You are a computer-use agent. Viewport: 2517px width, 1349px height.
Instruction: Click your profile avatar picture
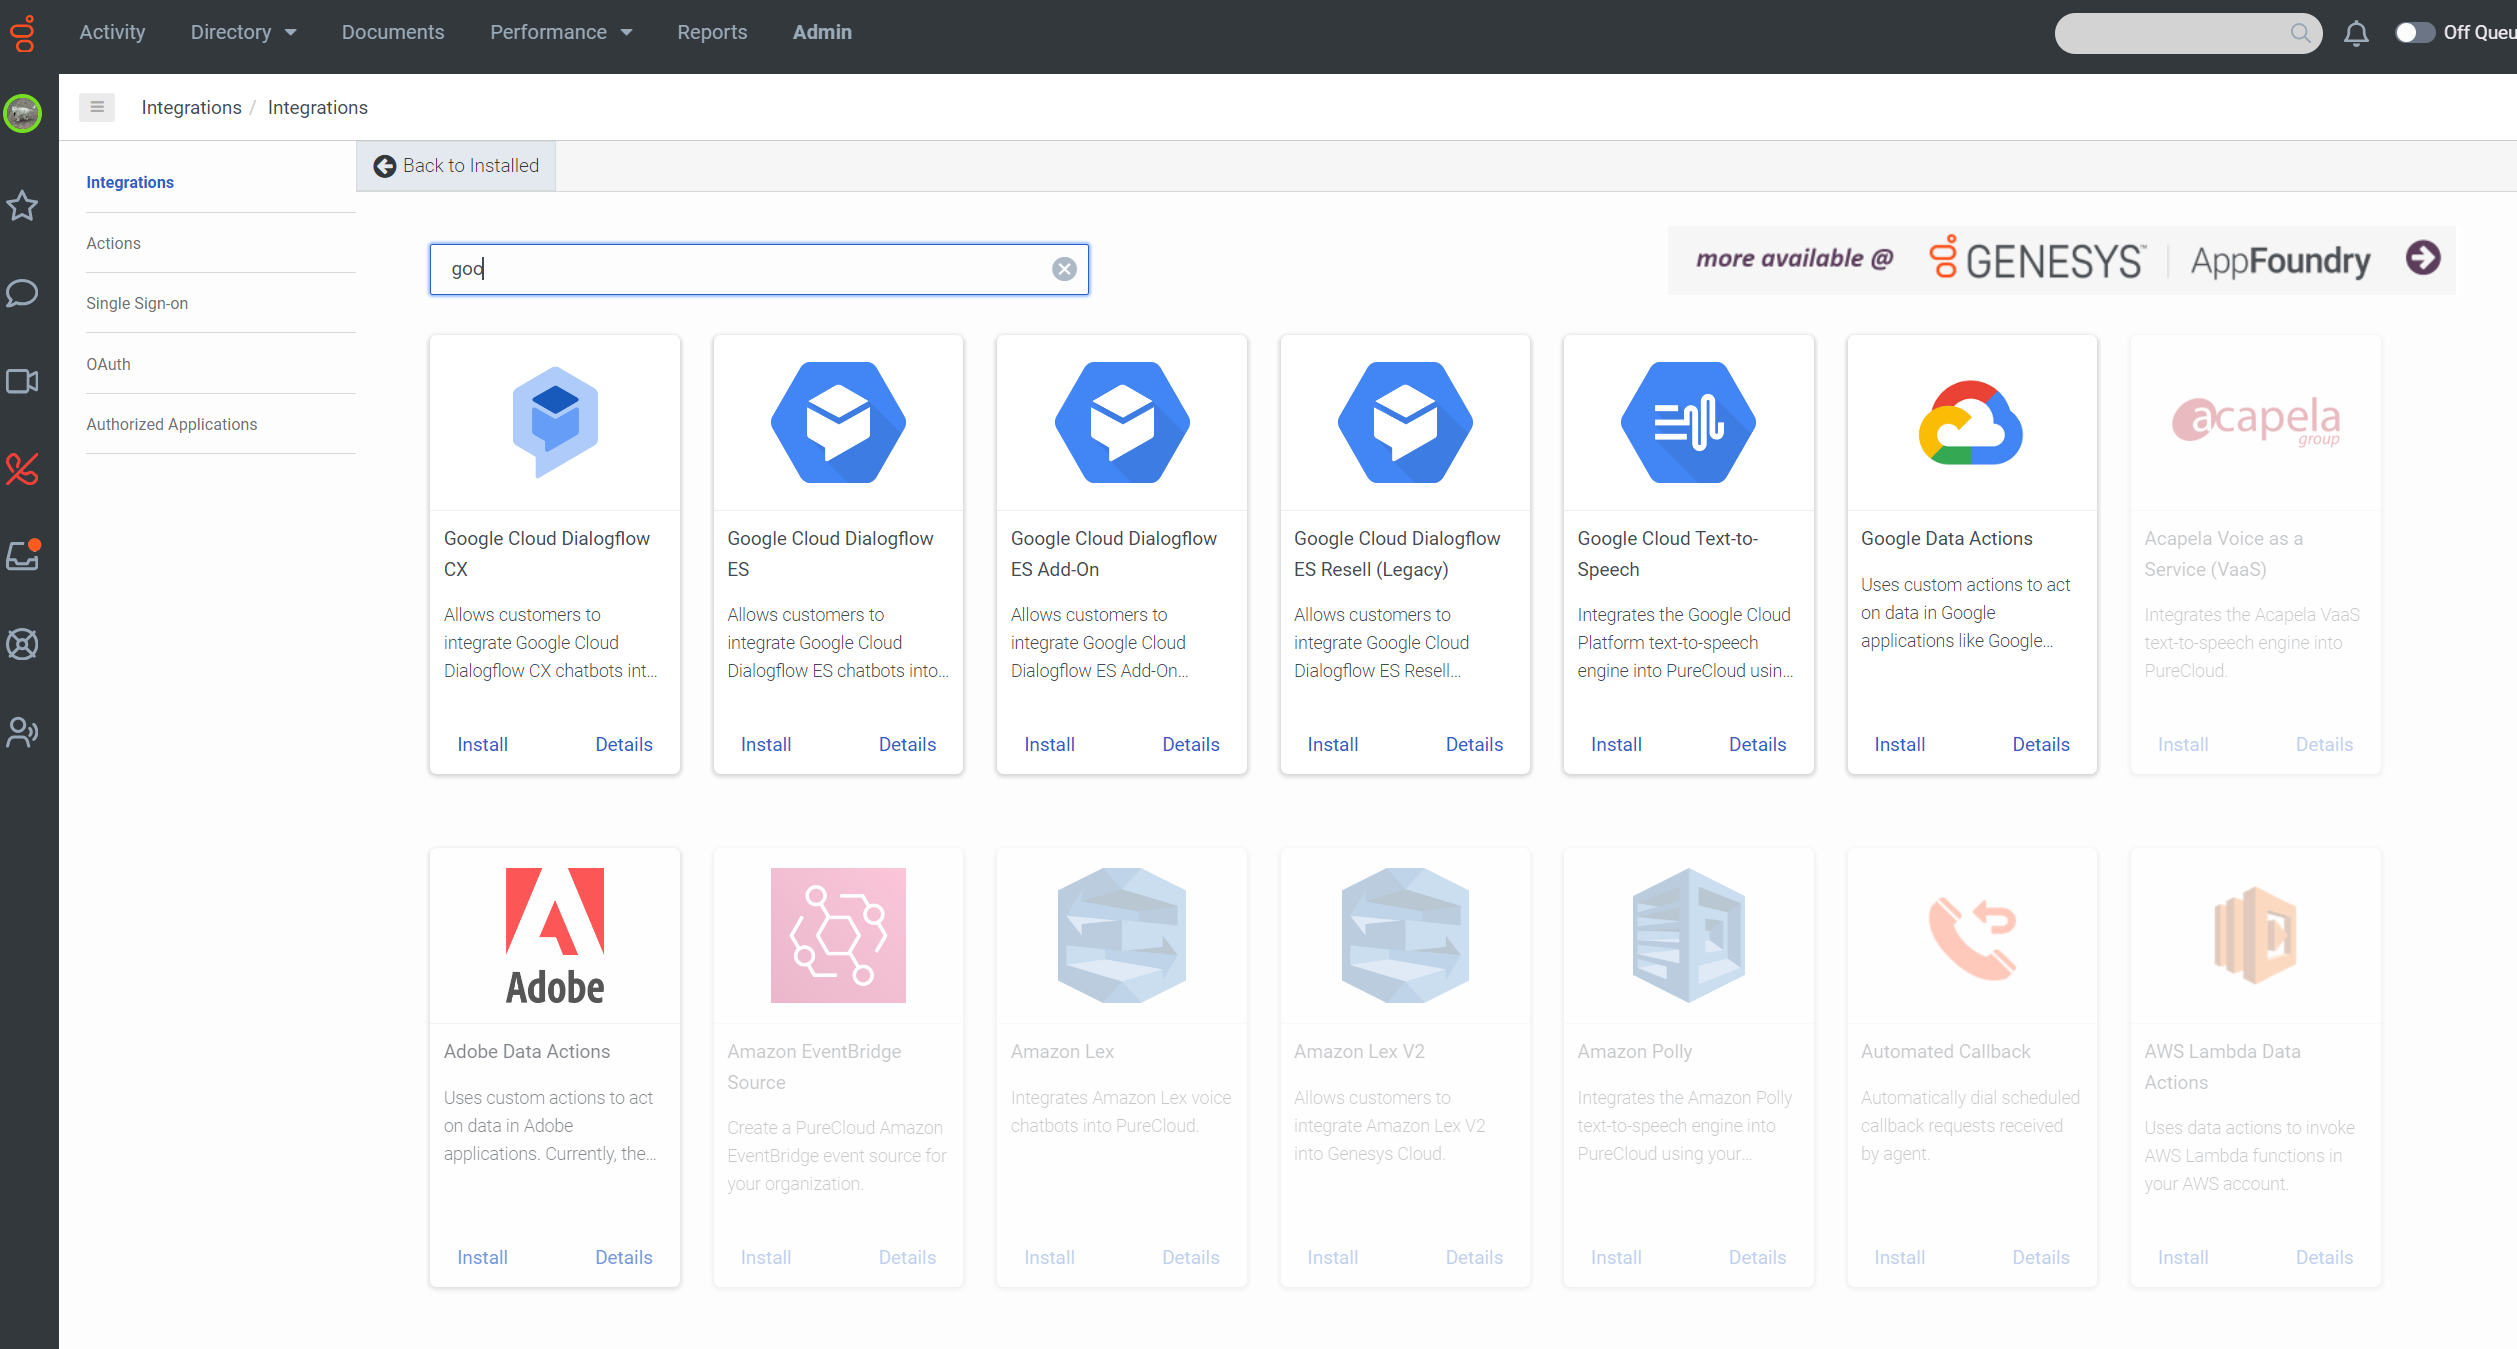22,113
